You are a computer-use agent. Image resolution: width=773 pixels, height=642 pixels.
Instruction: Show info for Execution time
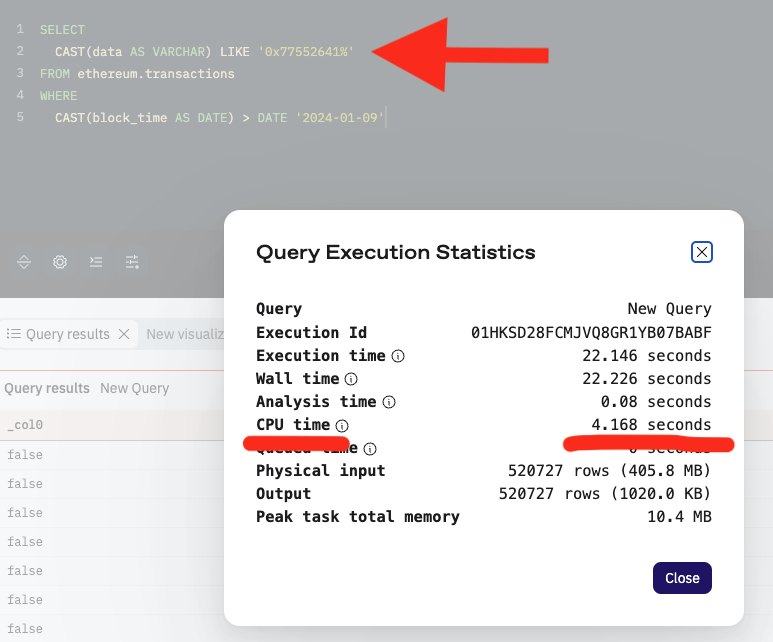pos(398,356)
